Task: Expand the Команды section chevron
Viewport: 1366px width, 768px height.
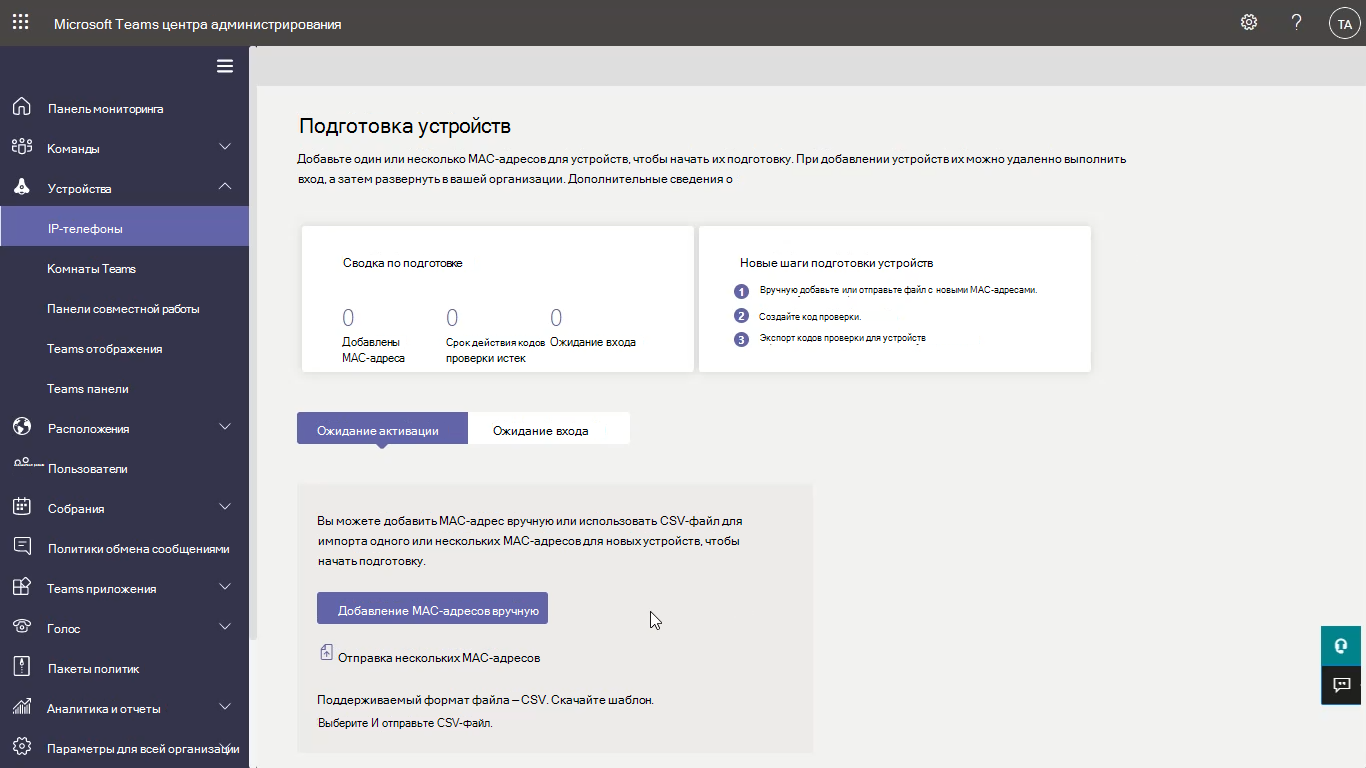Action: [x=225, y=147]
